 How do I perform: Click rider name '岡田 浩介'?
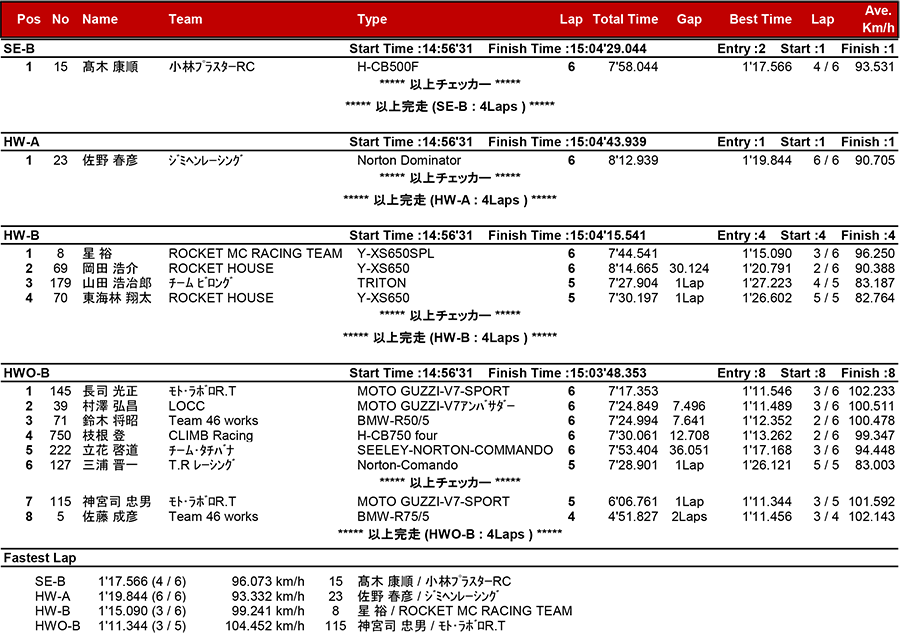(110, 268)
